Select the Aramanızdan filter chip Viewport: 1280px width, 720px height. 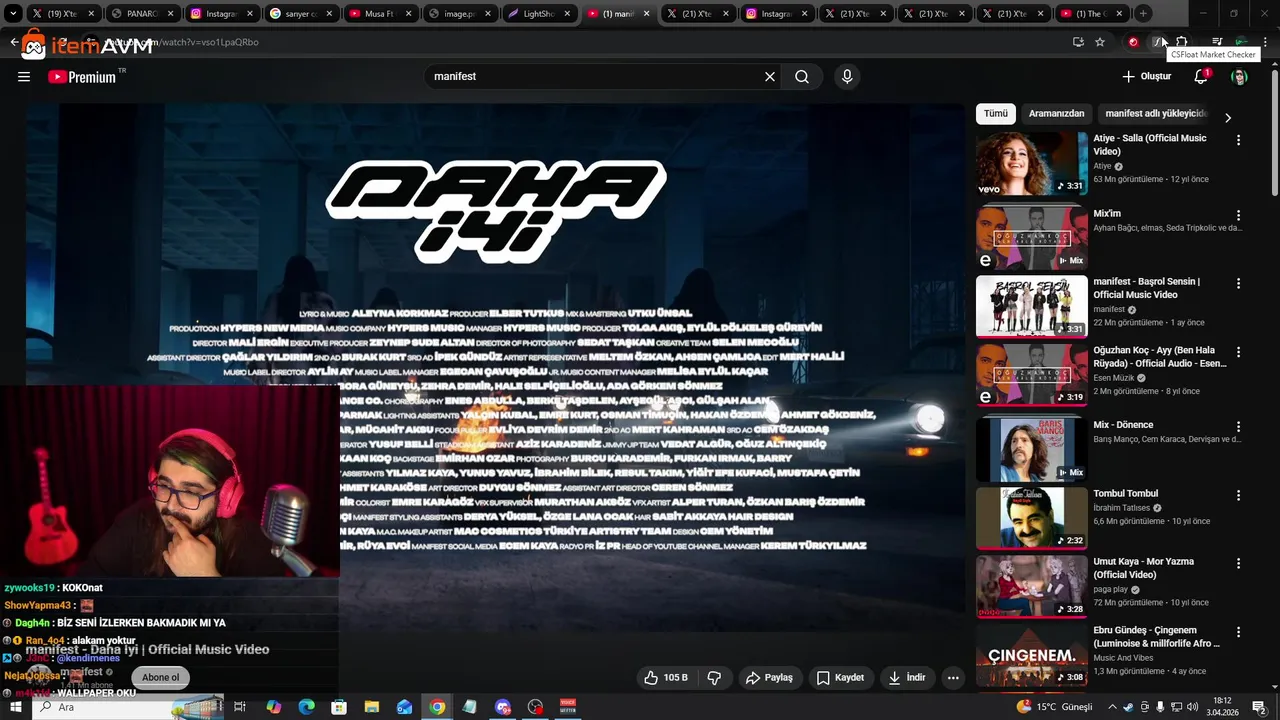coord(1056,114)
